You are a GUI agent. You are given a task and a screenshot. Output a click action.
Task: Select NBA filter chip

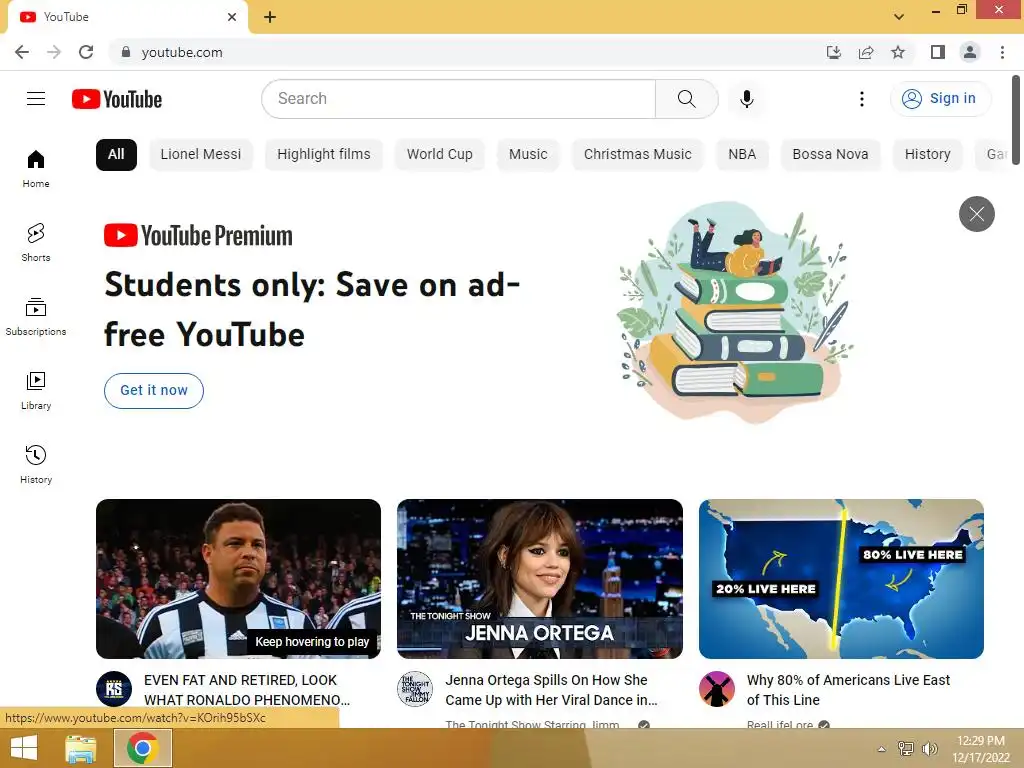(742, 155)
